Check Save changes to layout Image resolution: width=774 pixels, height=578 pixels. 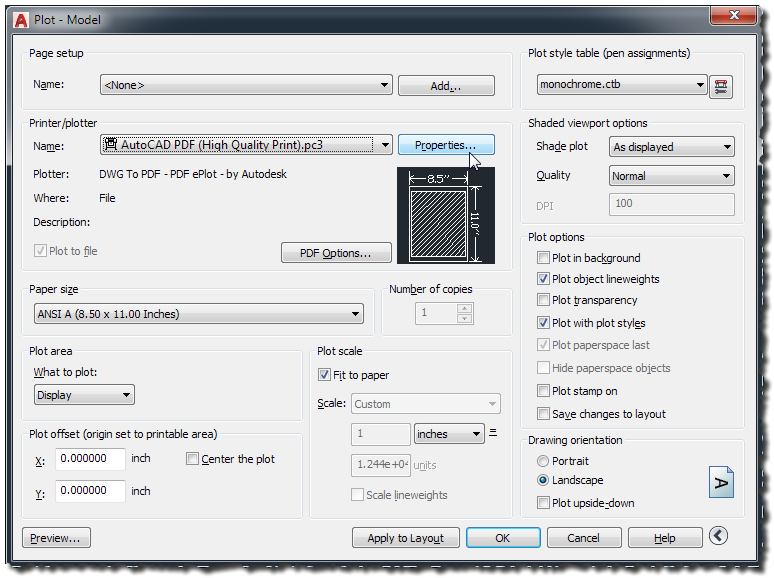543,414
